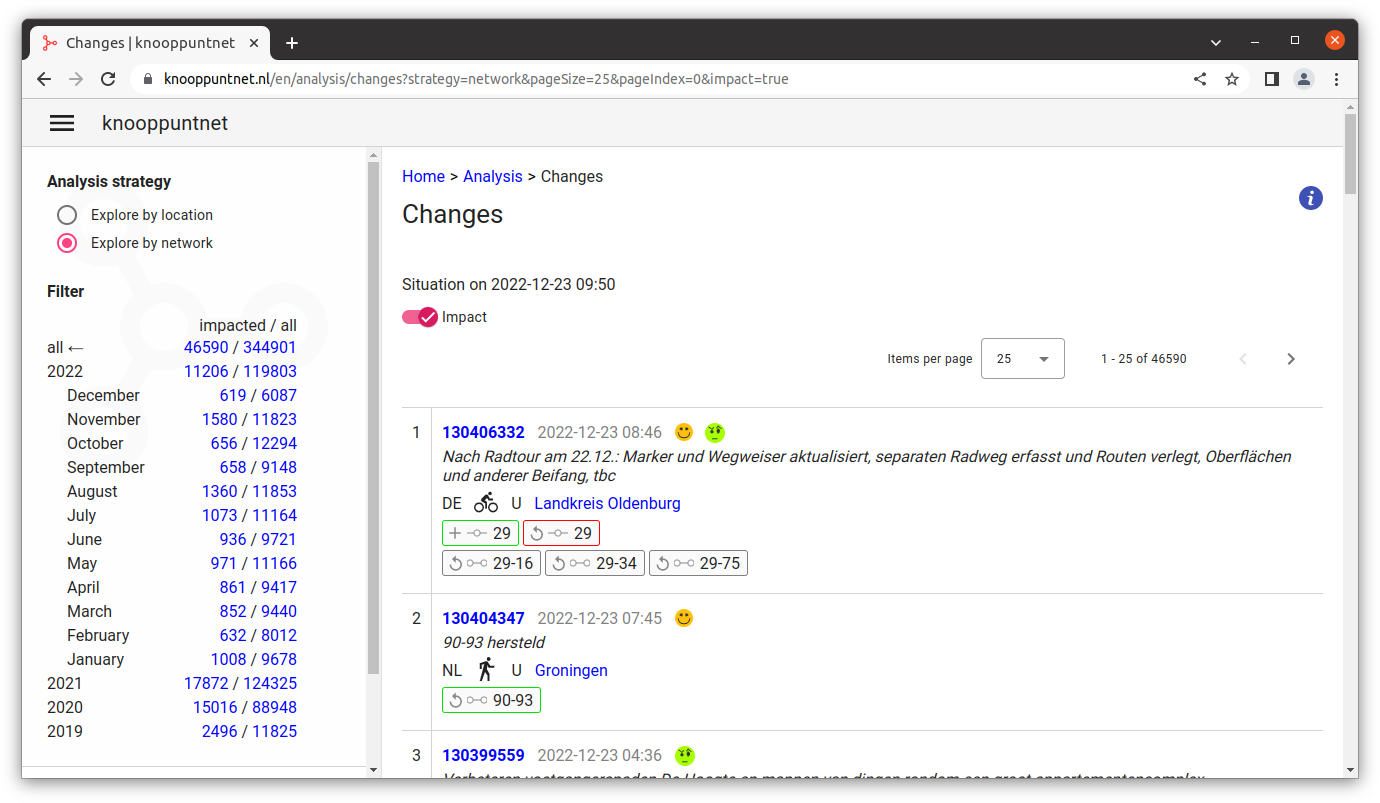Open the Groningen link
This screenshot has width=1380, height=803.
[x=571, y=670]
